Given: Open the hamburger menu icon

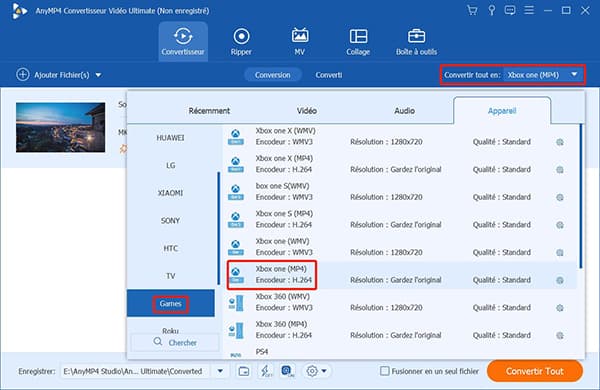Looking at the screenshot, I should 529,10.
